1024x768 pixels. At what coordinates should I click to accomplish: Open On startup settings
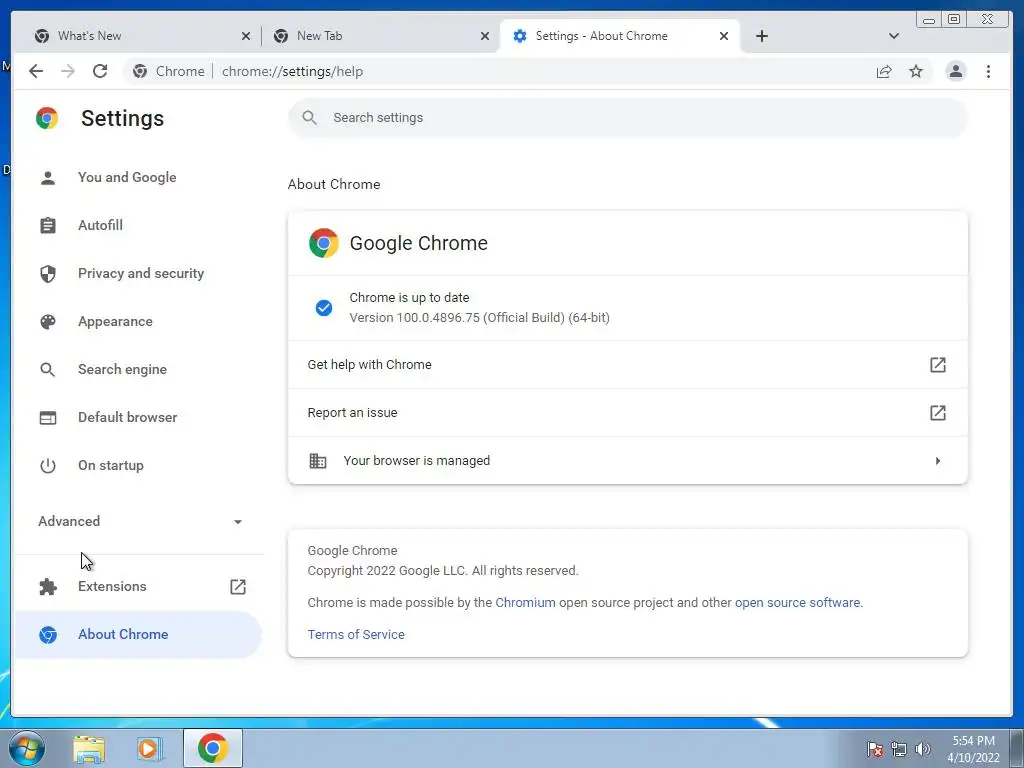click(x=139, y=466)
